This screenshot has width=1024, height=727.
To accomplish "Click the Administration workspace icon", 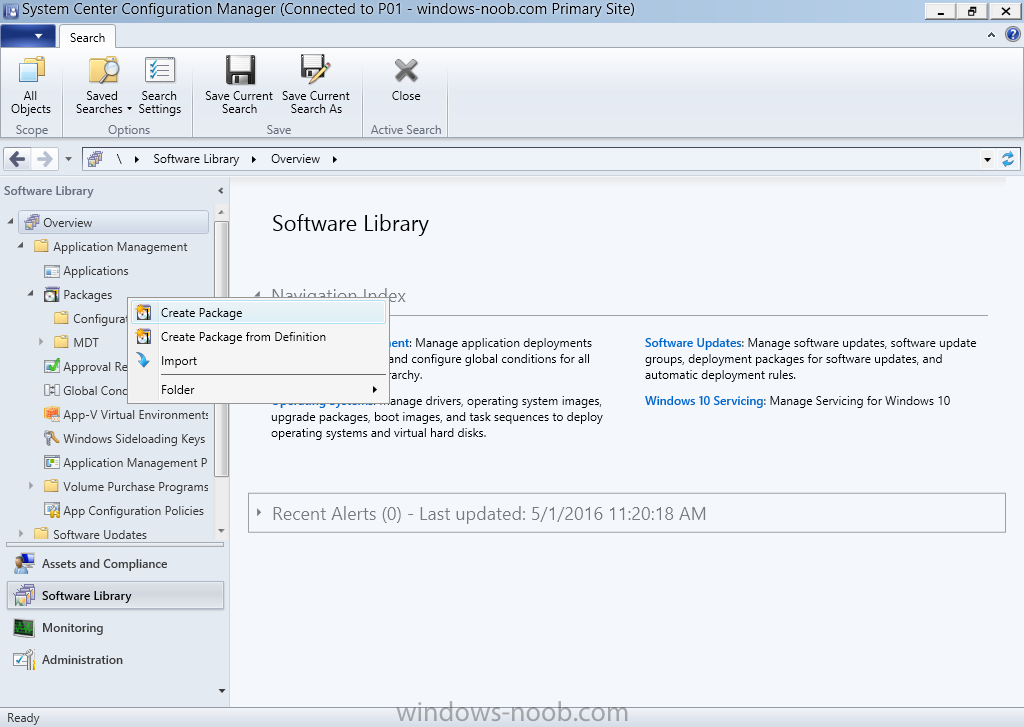I will click(24, 660).
